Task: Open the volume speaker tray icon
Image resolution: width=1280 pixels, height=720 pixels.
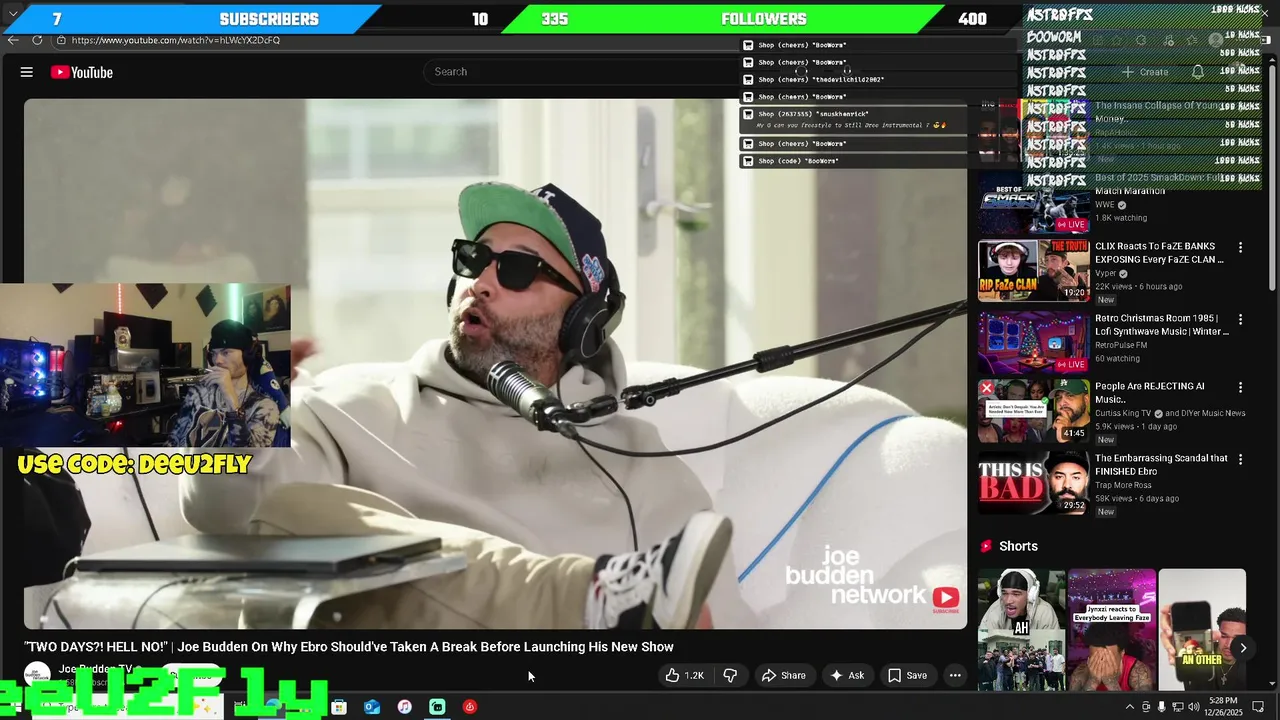Action: 1194,707
